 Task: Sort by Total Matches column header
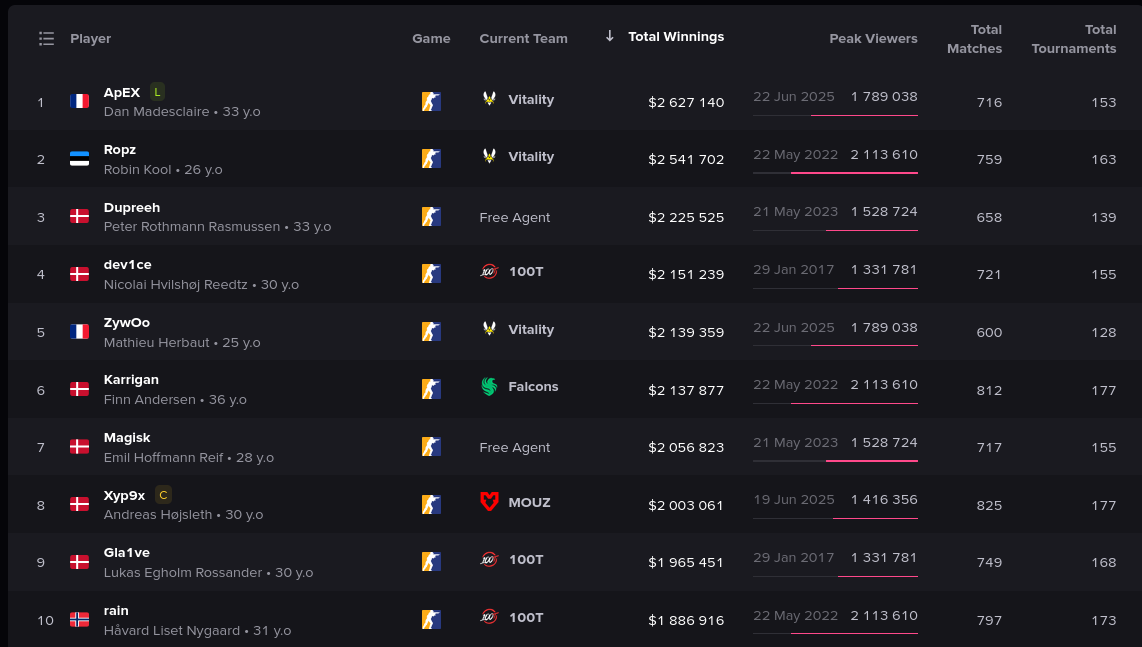[x=974, y=39]
